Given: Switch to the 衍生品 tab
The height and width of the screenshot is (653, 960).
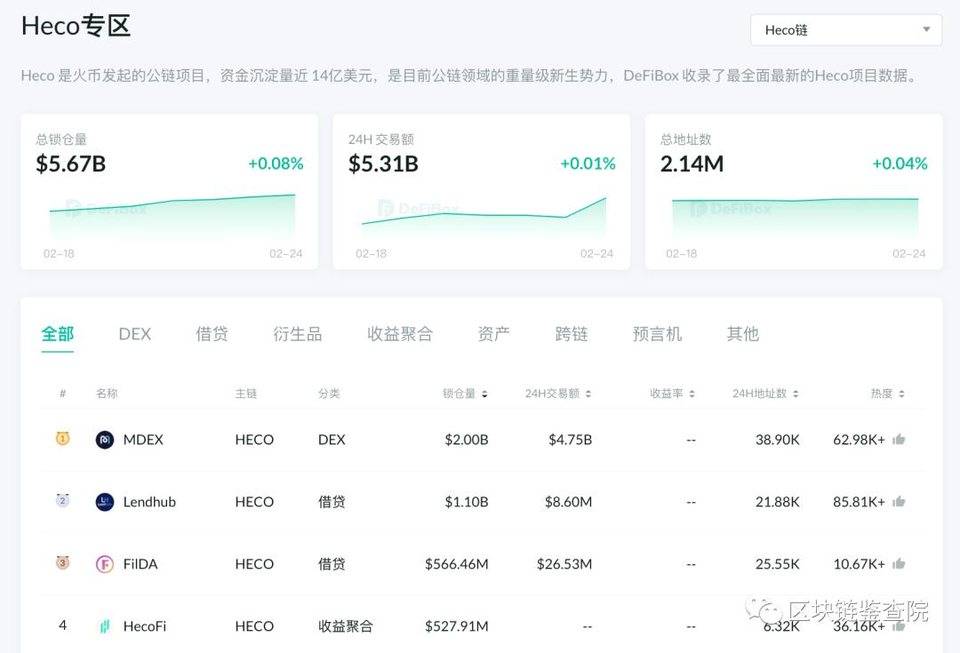Looking at the screenshot, I should [298, 334].
